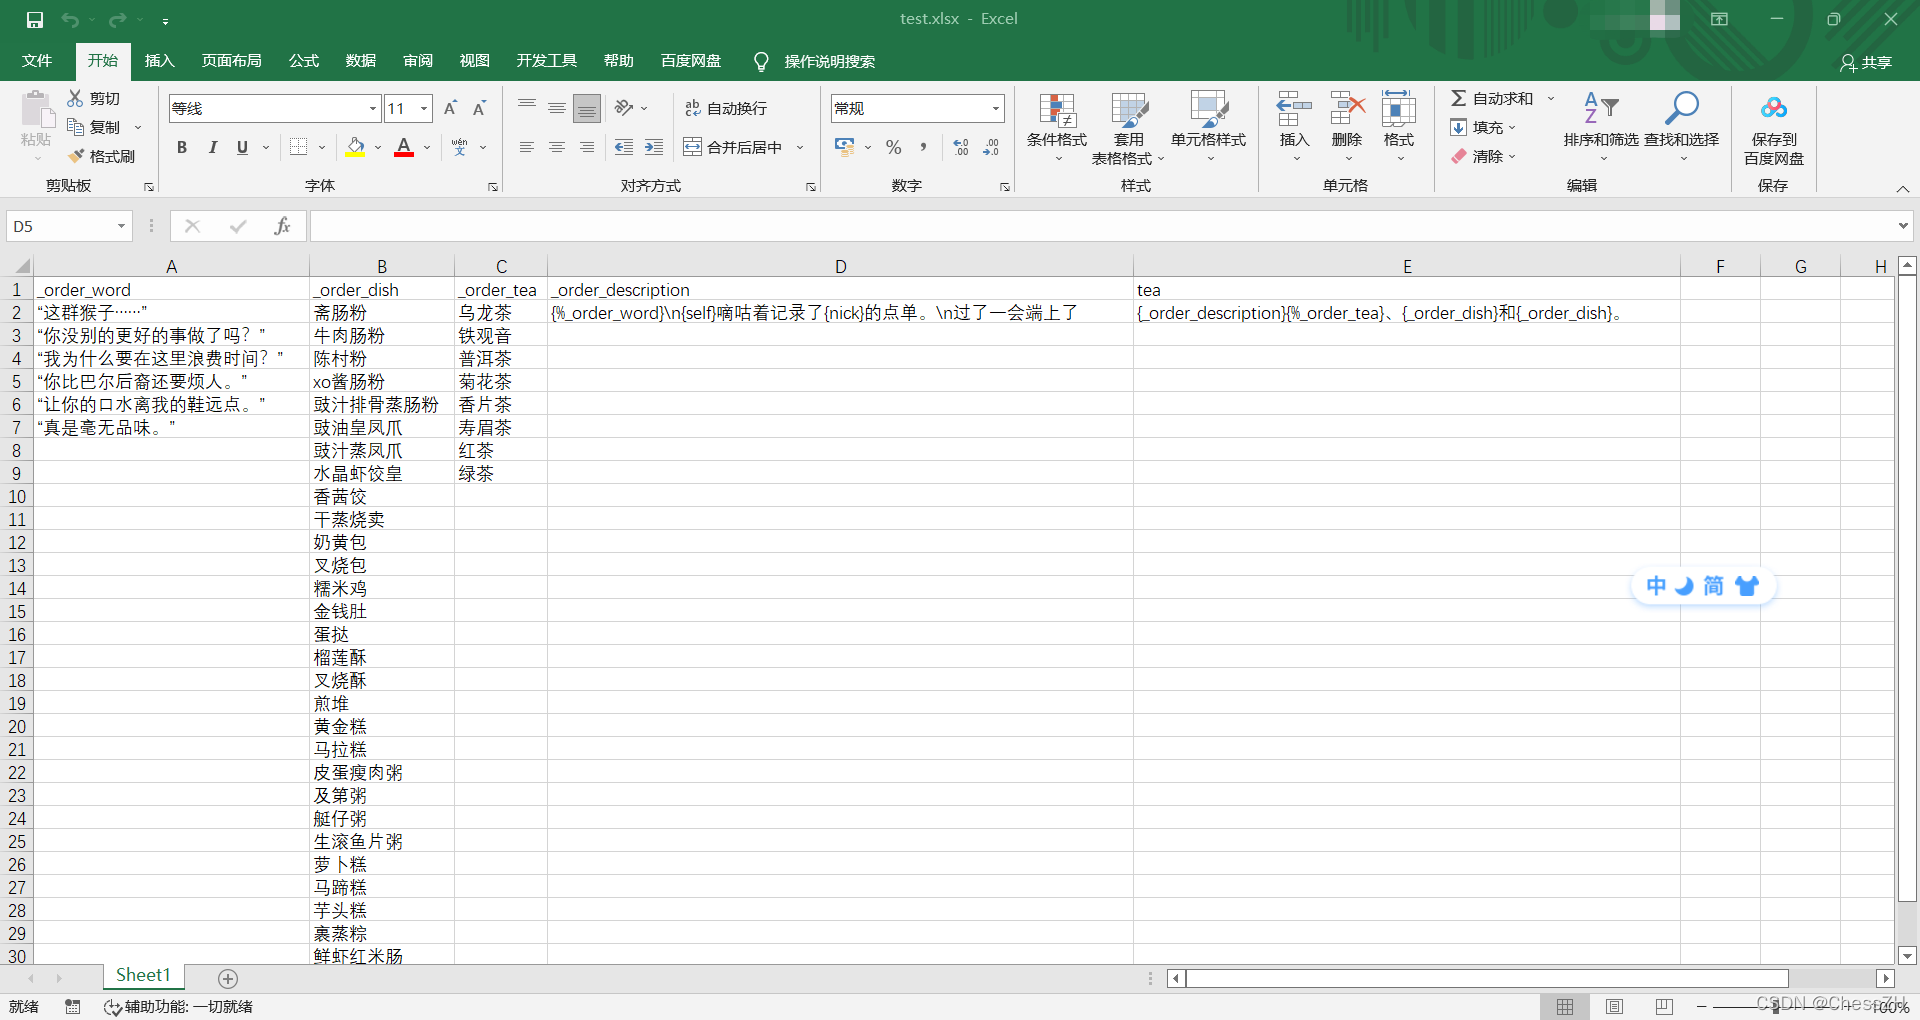
Task: Expand the formula bar
Action: point(1902,226)
